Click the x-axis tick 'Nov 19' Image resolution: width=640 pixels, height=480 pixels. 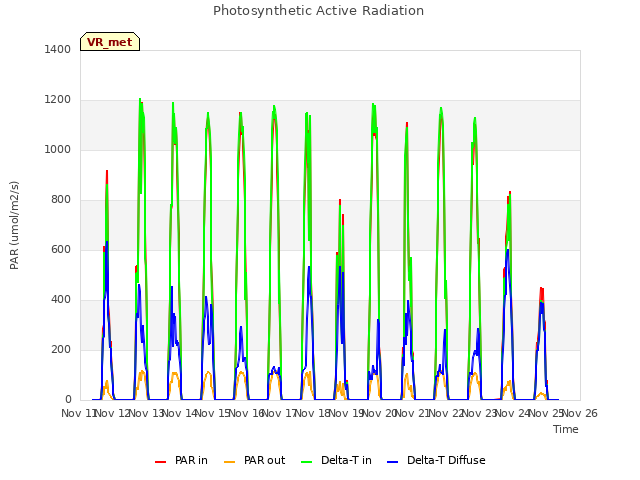click(x=346, y=413)
